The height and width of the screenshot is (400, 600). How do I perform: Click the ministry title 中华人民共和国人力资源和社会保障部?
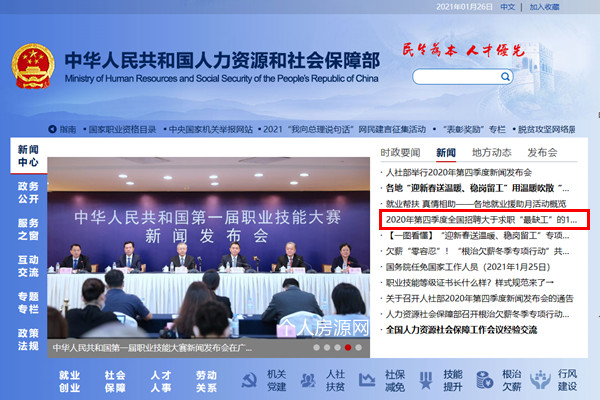coord(222,60)
